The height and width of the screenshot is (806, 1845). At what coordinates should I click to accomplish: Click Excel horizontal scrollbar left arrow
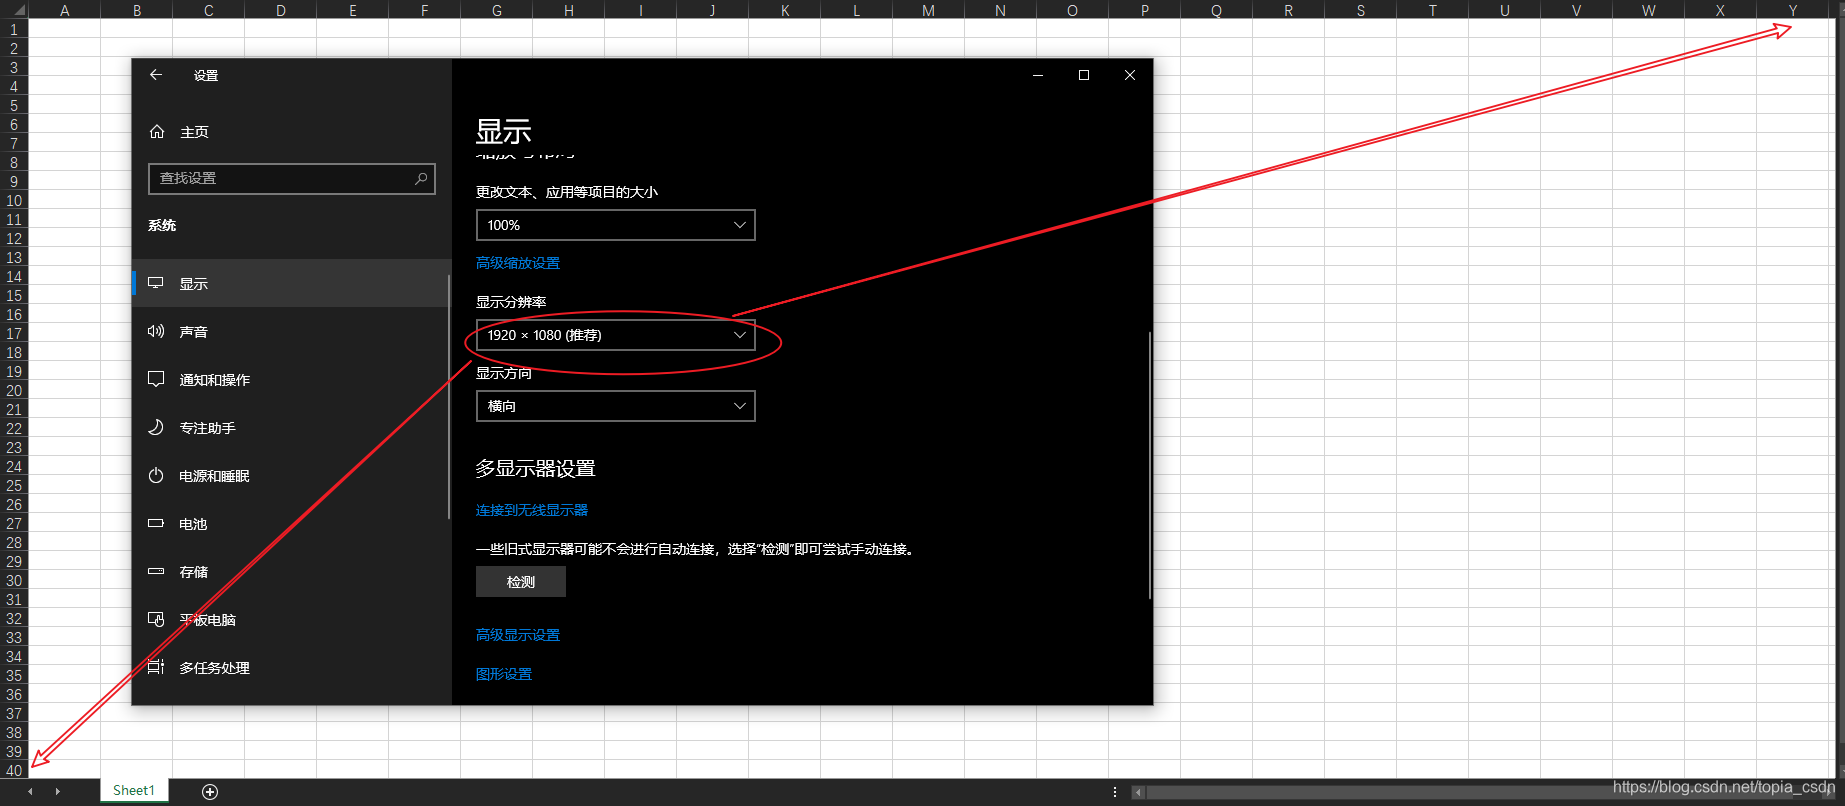click(1138, 792)
